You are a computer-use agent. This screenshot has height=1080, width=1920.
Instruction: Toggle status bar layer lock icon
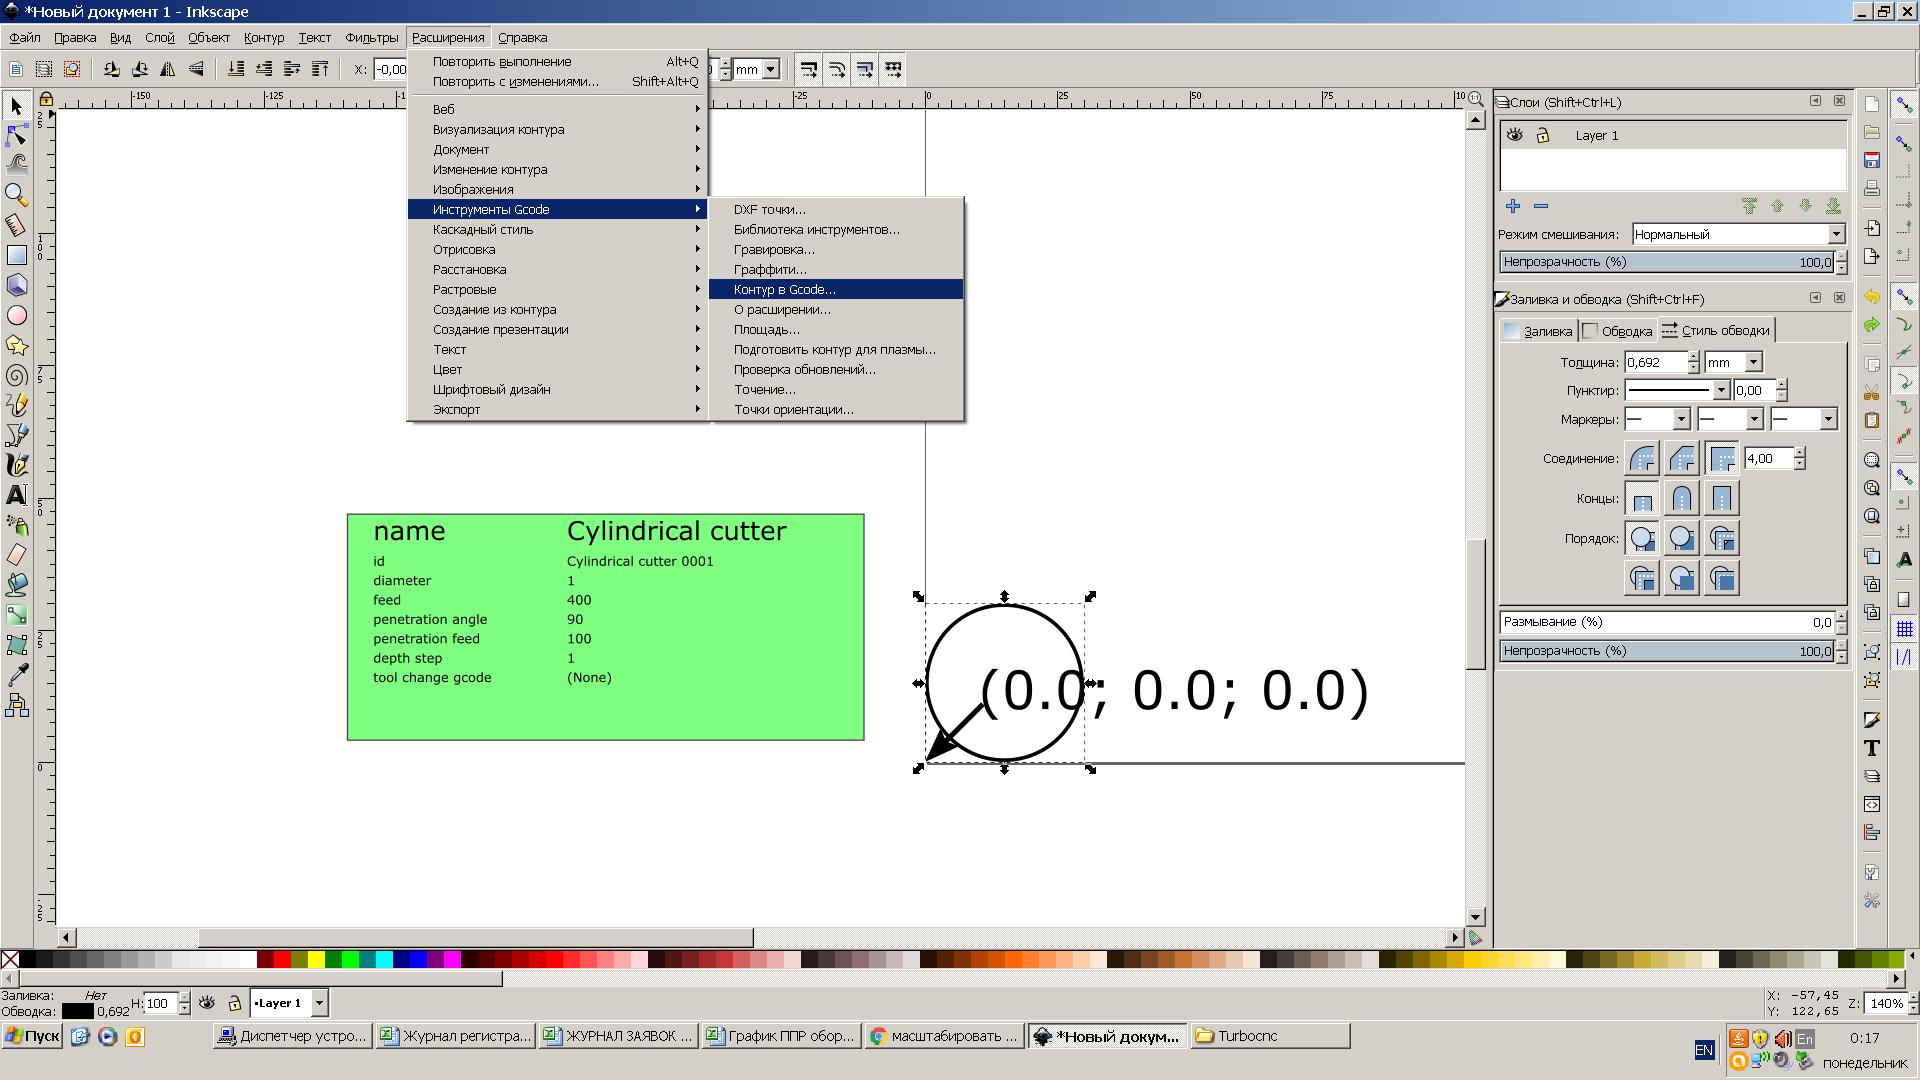click(x=234, y=1003)
